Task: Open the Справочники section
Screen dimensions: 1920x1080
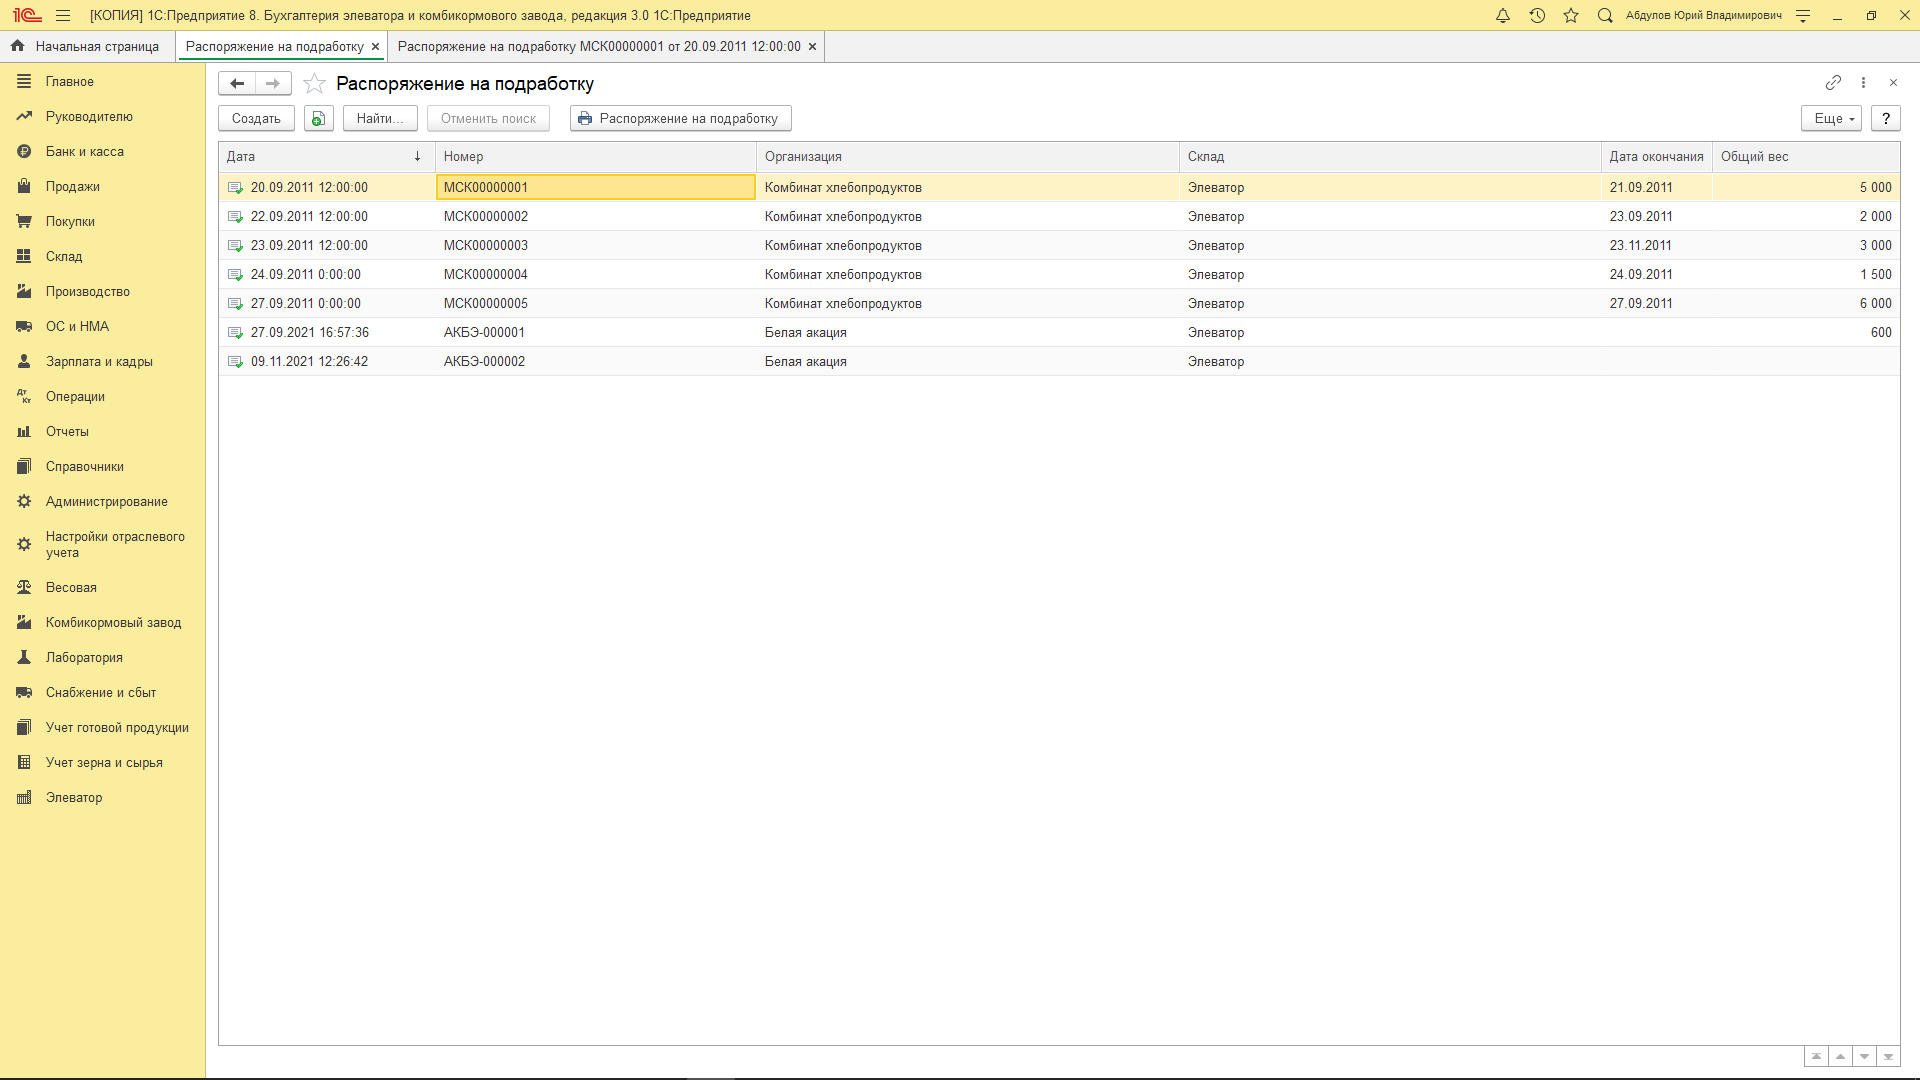Action: pyautogui.click(x=102, y=467)
